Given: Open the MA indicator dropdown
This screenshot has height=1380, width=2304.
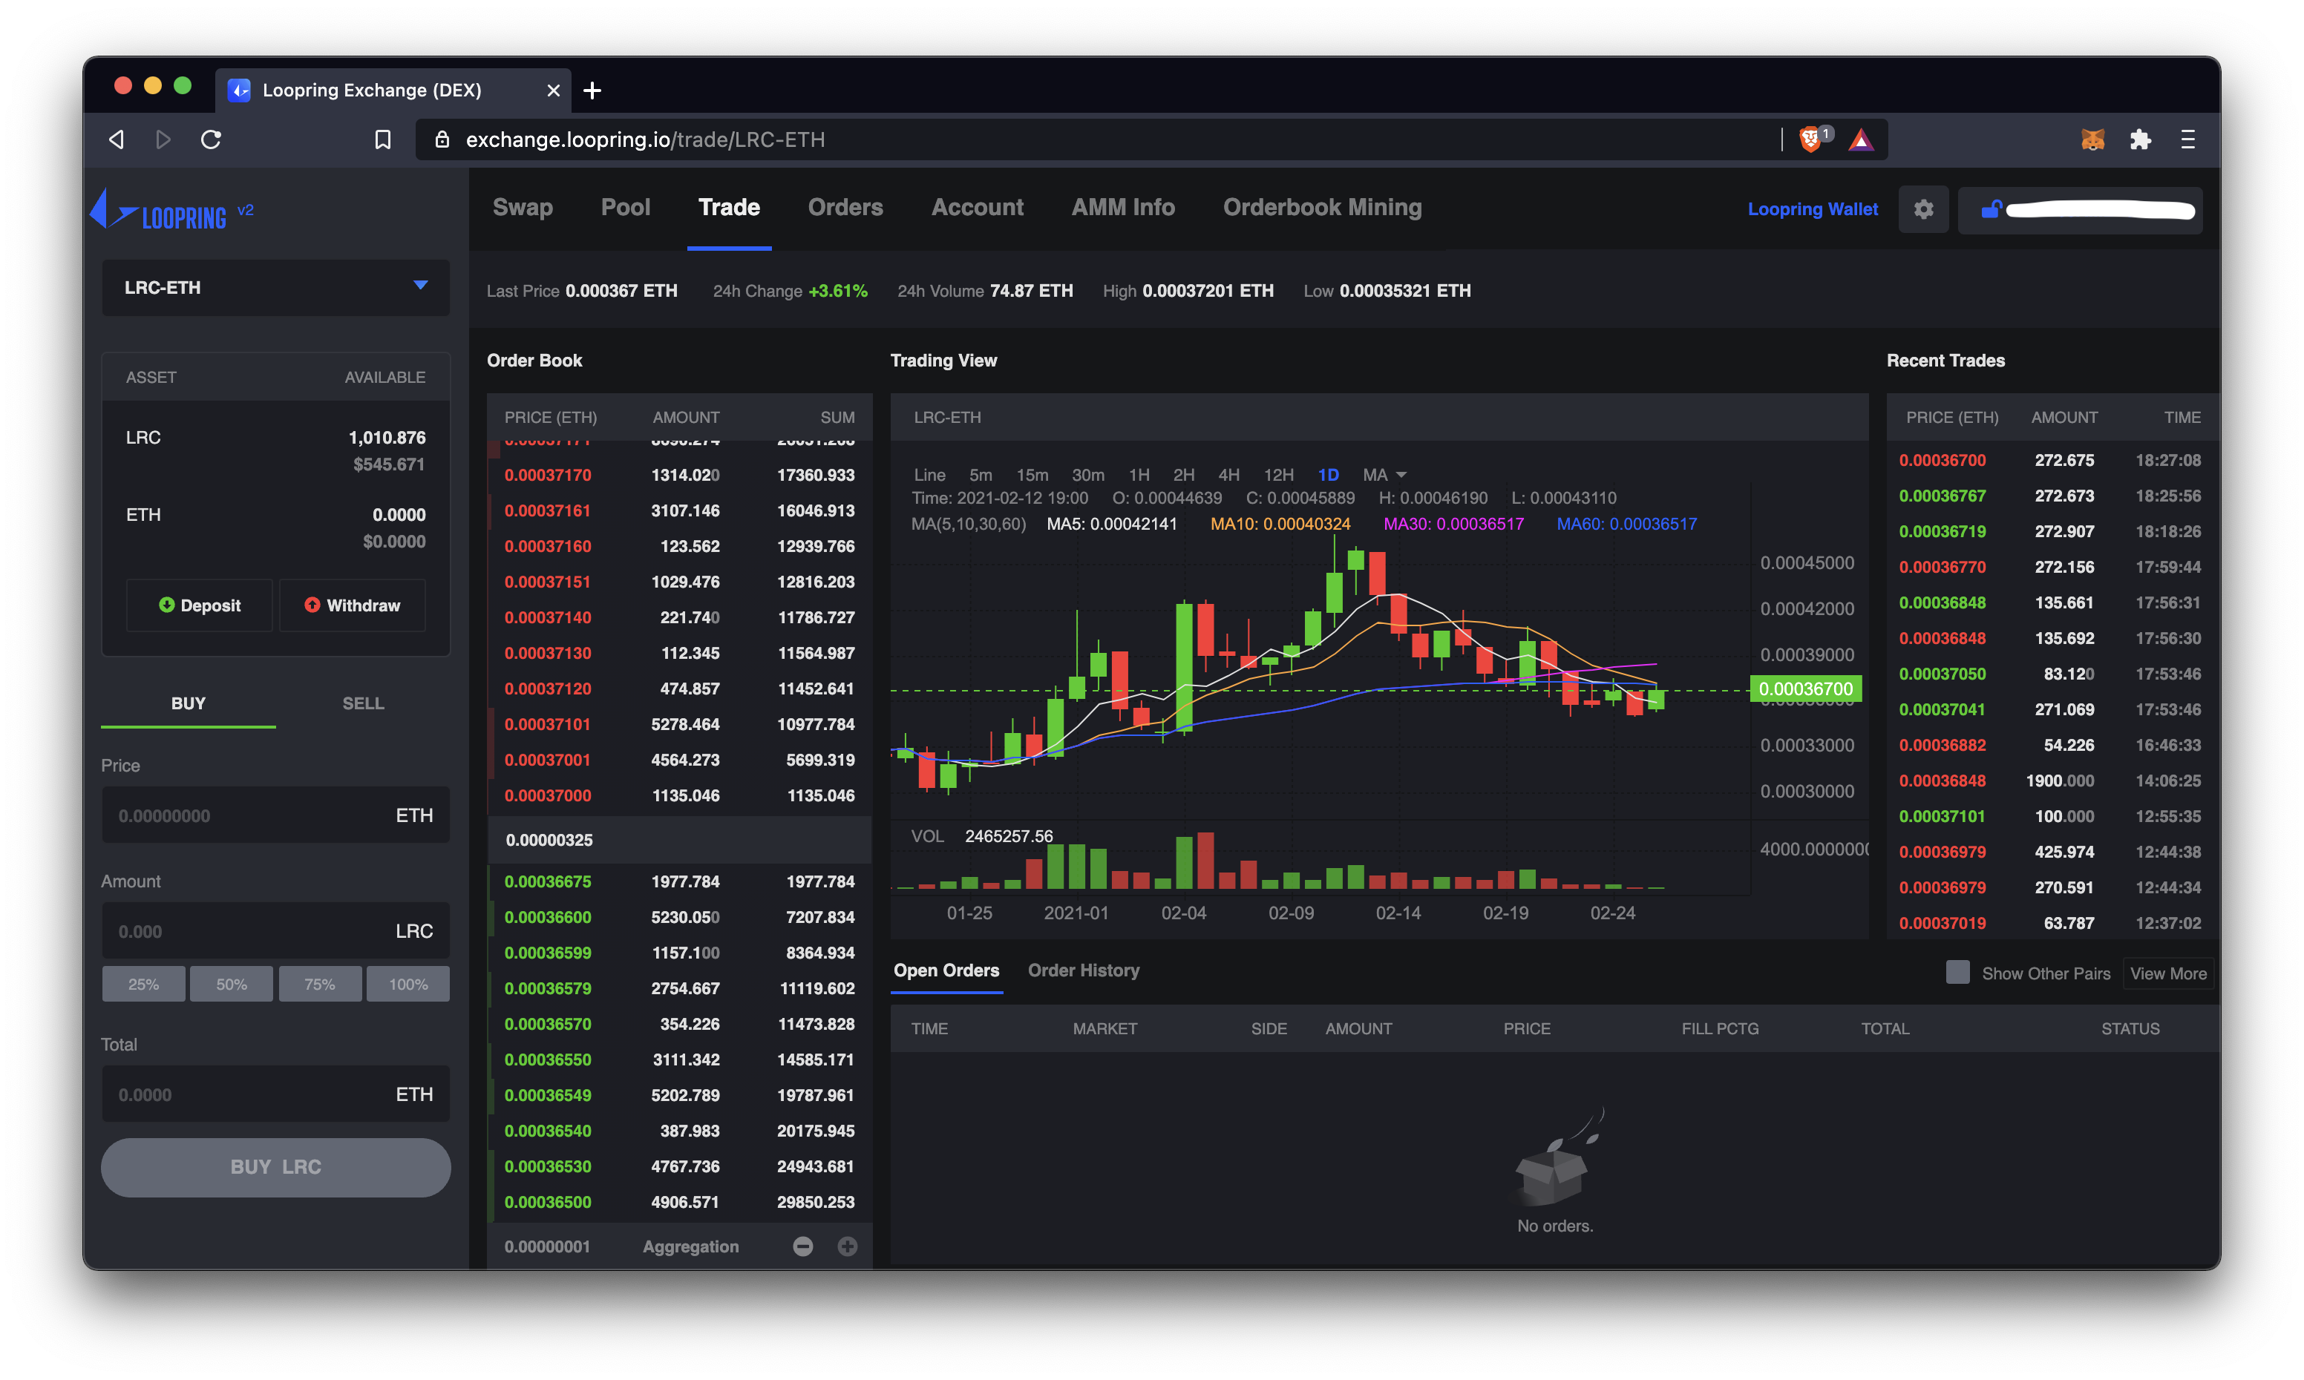Looking at the screenshot, I should [1384, 475].
